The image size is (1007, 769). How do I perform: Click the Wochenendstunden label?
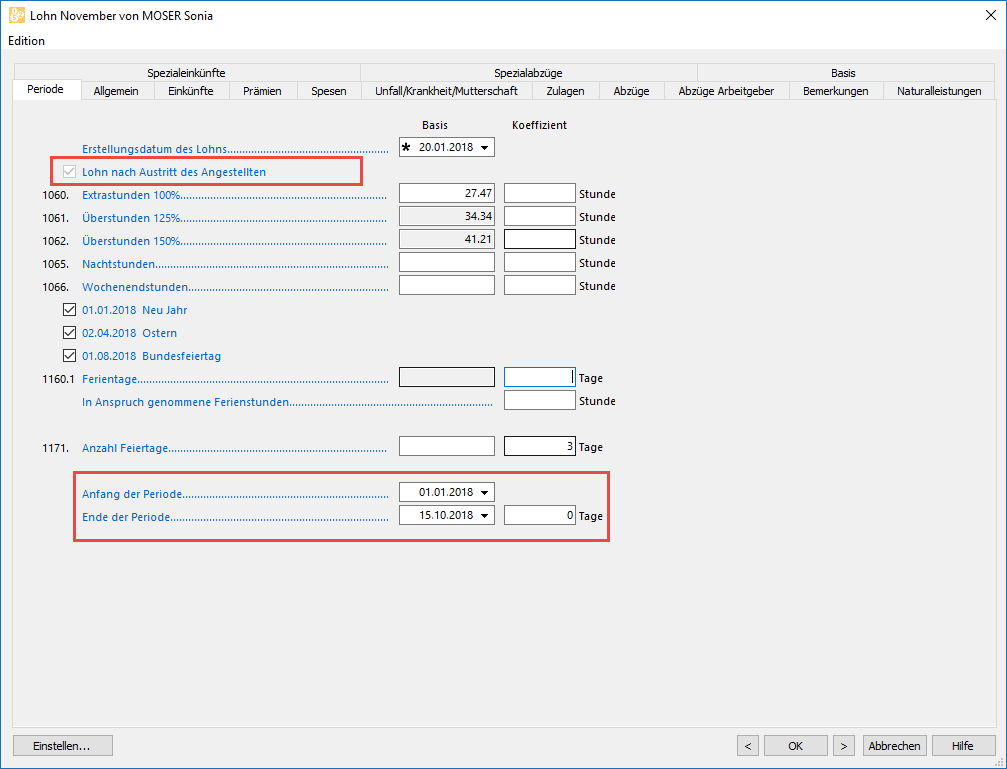pyautogui.click(x=135, y=287)
